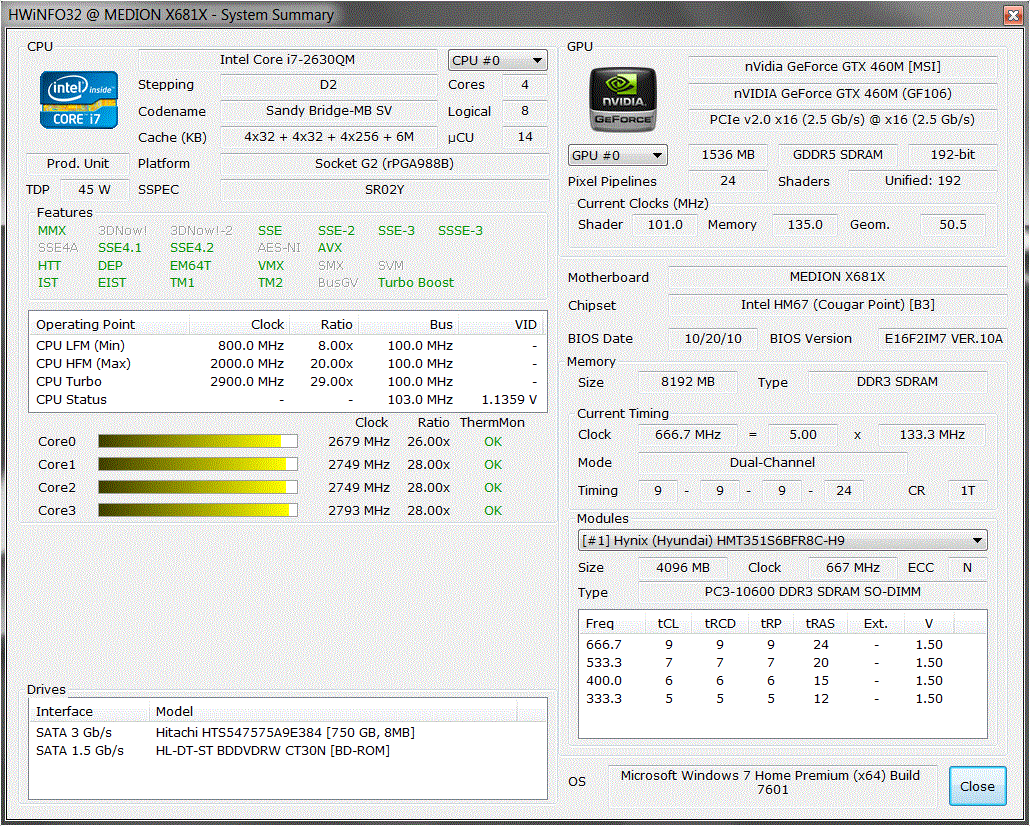Click the Intel Core i7 logo
Image resolution: width=1030 pixels, height=826 pixels.
pos(79,100)
